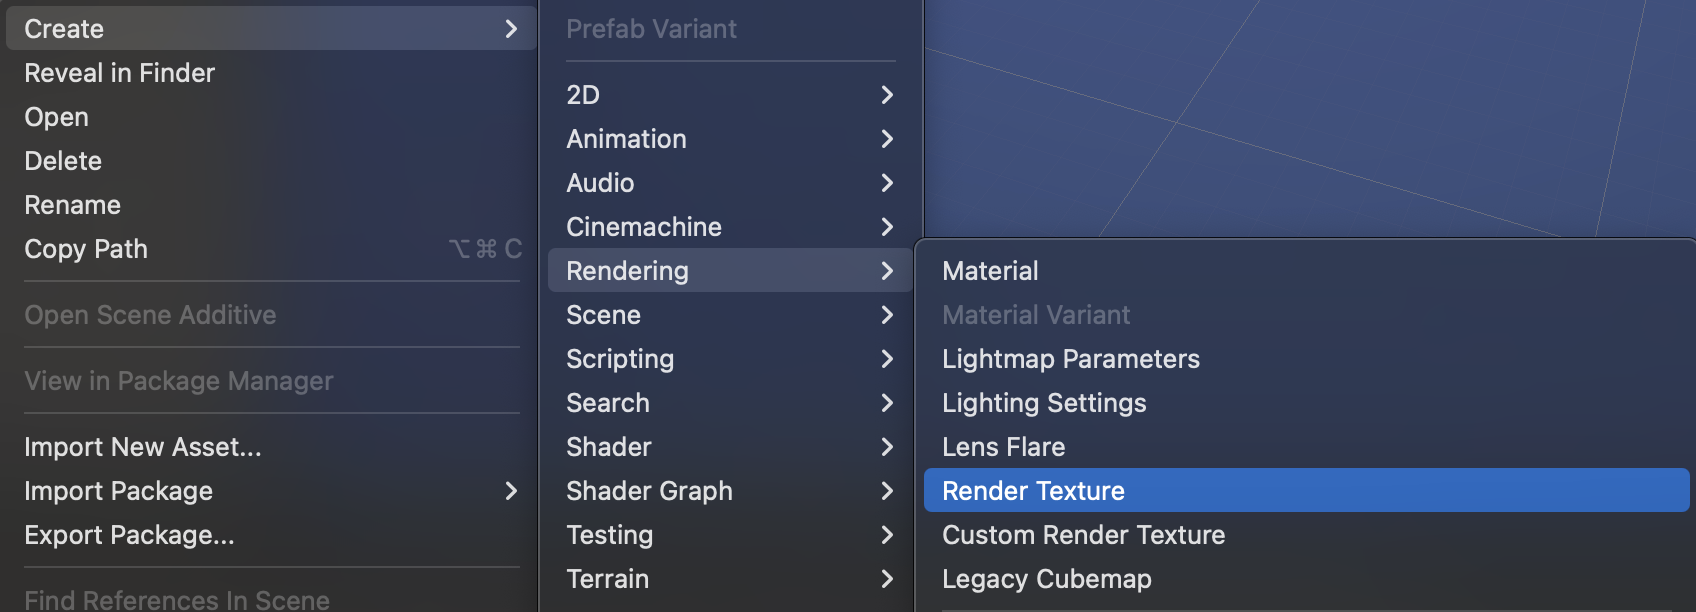This screenshot has width=1696, height=612.
Task: Select Render Texture from the Rendering submenu
Action: coord(1032,490)
